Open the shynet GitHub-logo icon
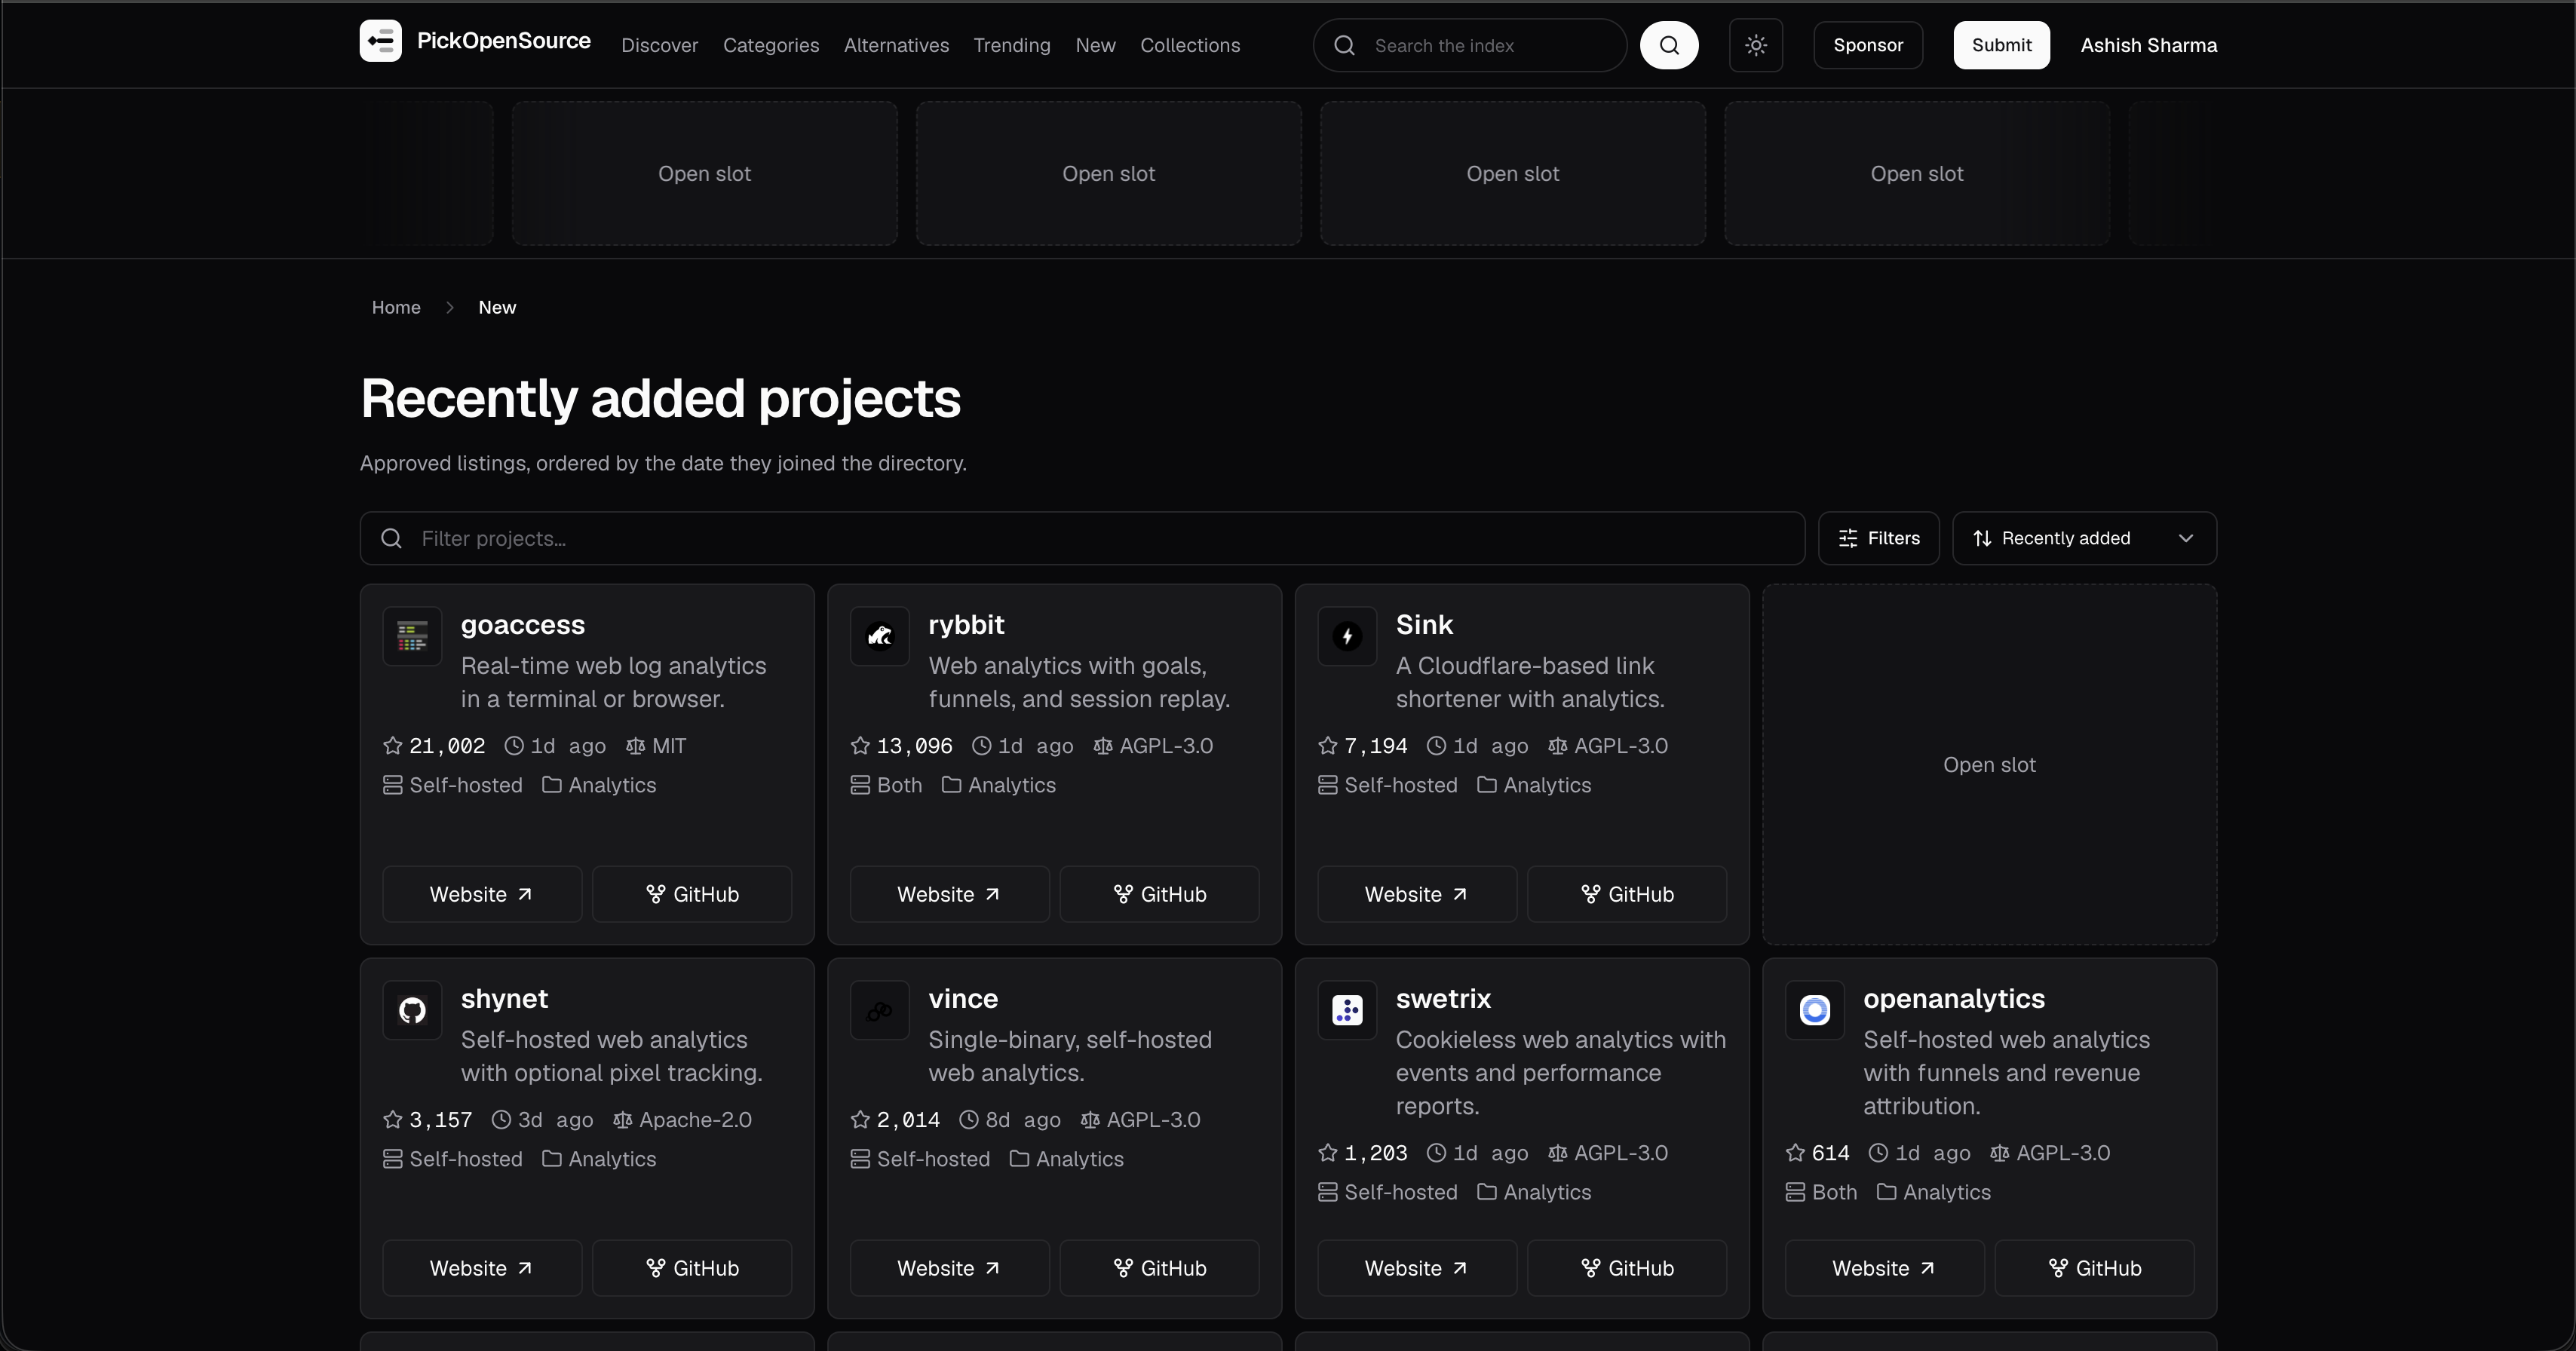The image size is (2576, 1351). point(412,1010)
